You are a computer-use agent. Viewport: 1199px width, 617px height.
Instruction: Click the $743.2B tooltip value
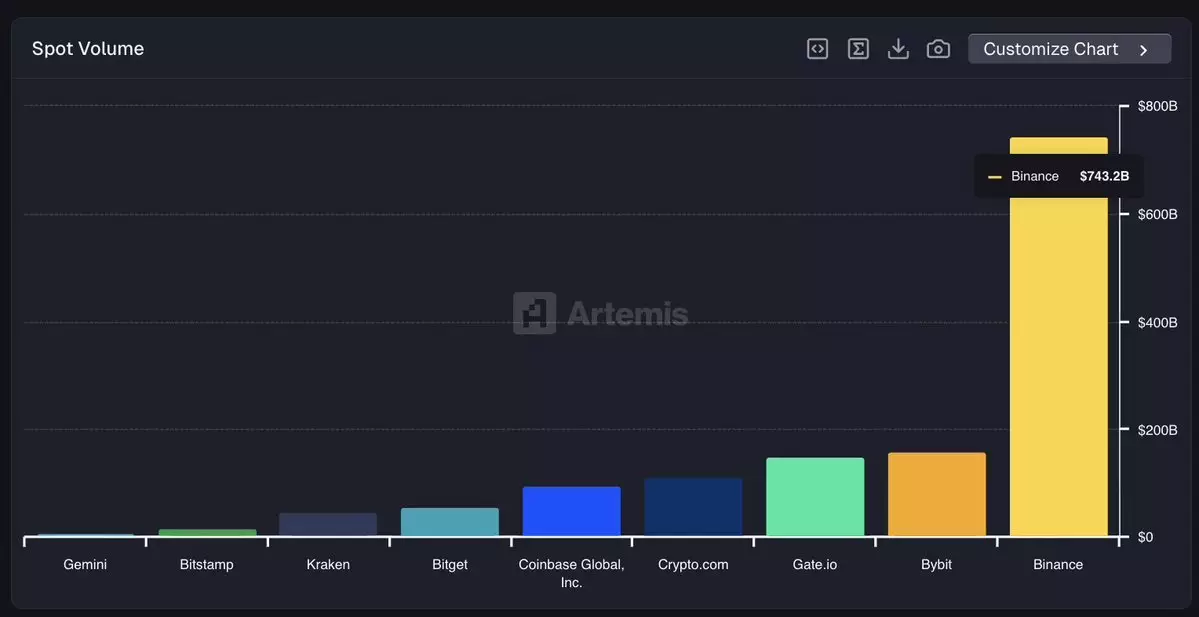[1104, 176]
